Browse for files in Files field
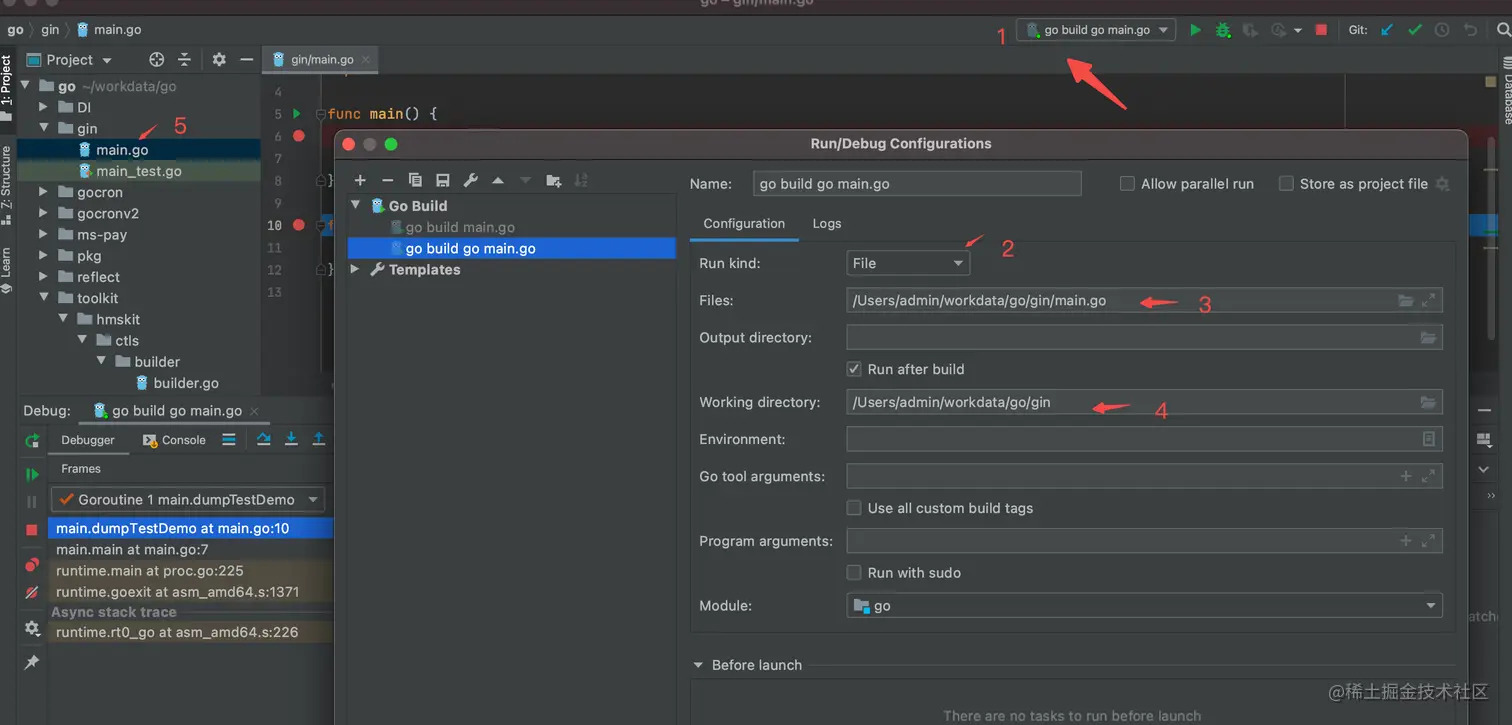 (1406, 300)
